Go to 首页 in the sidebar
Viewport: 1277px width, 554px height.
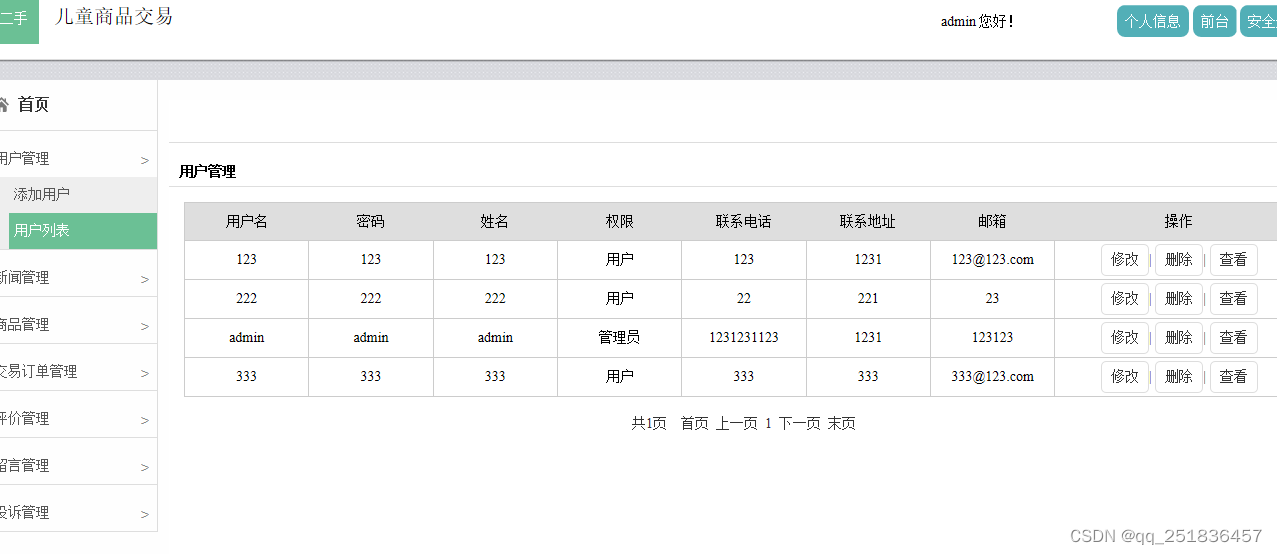click(33, 105)
